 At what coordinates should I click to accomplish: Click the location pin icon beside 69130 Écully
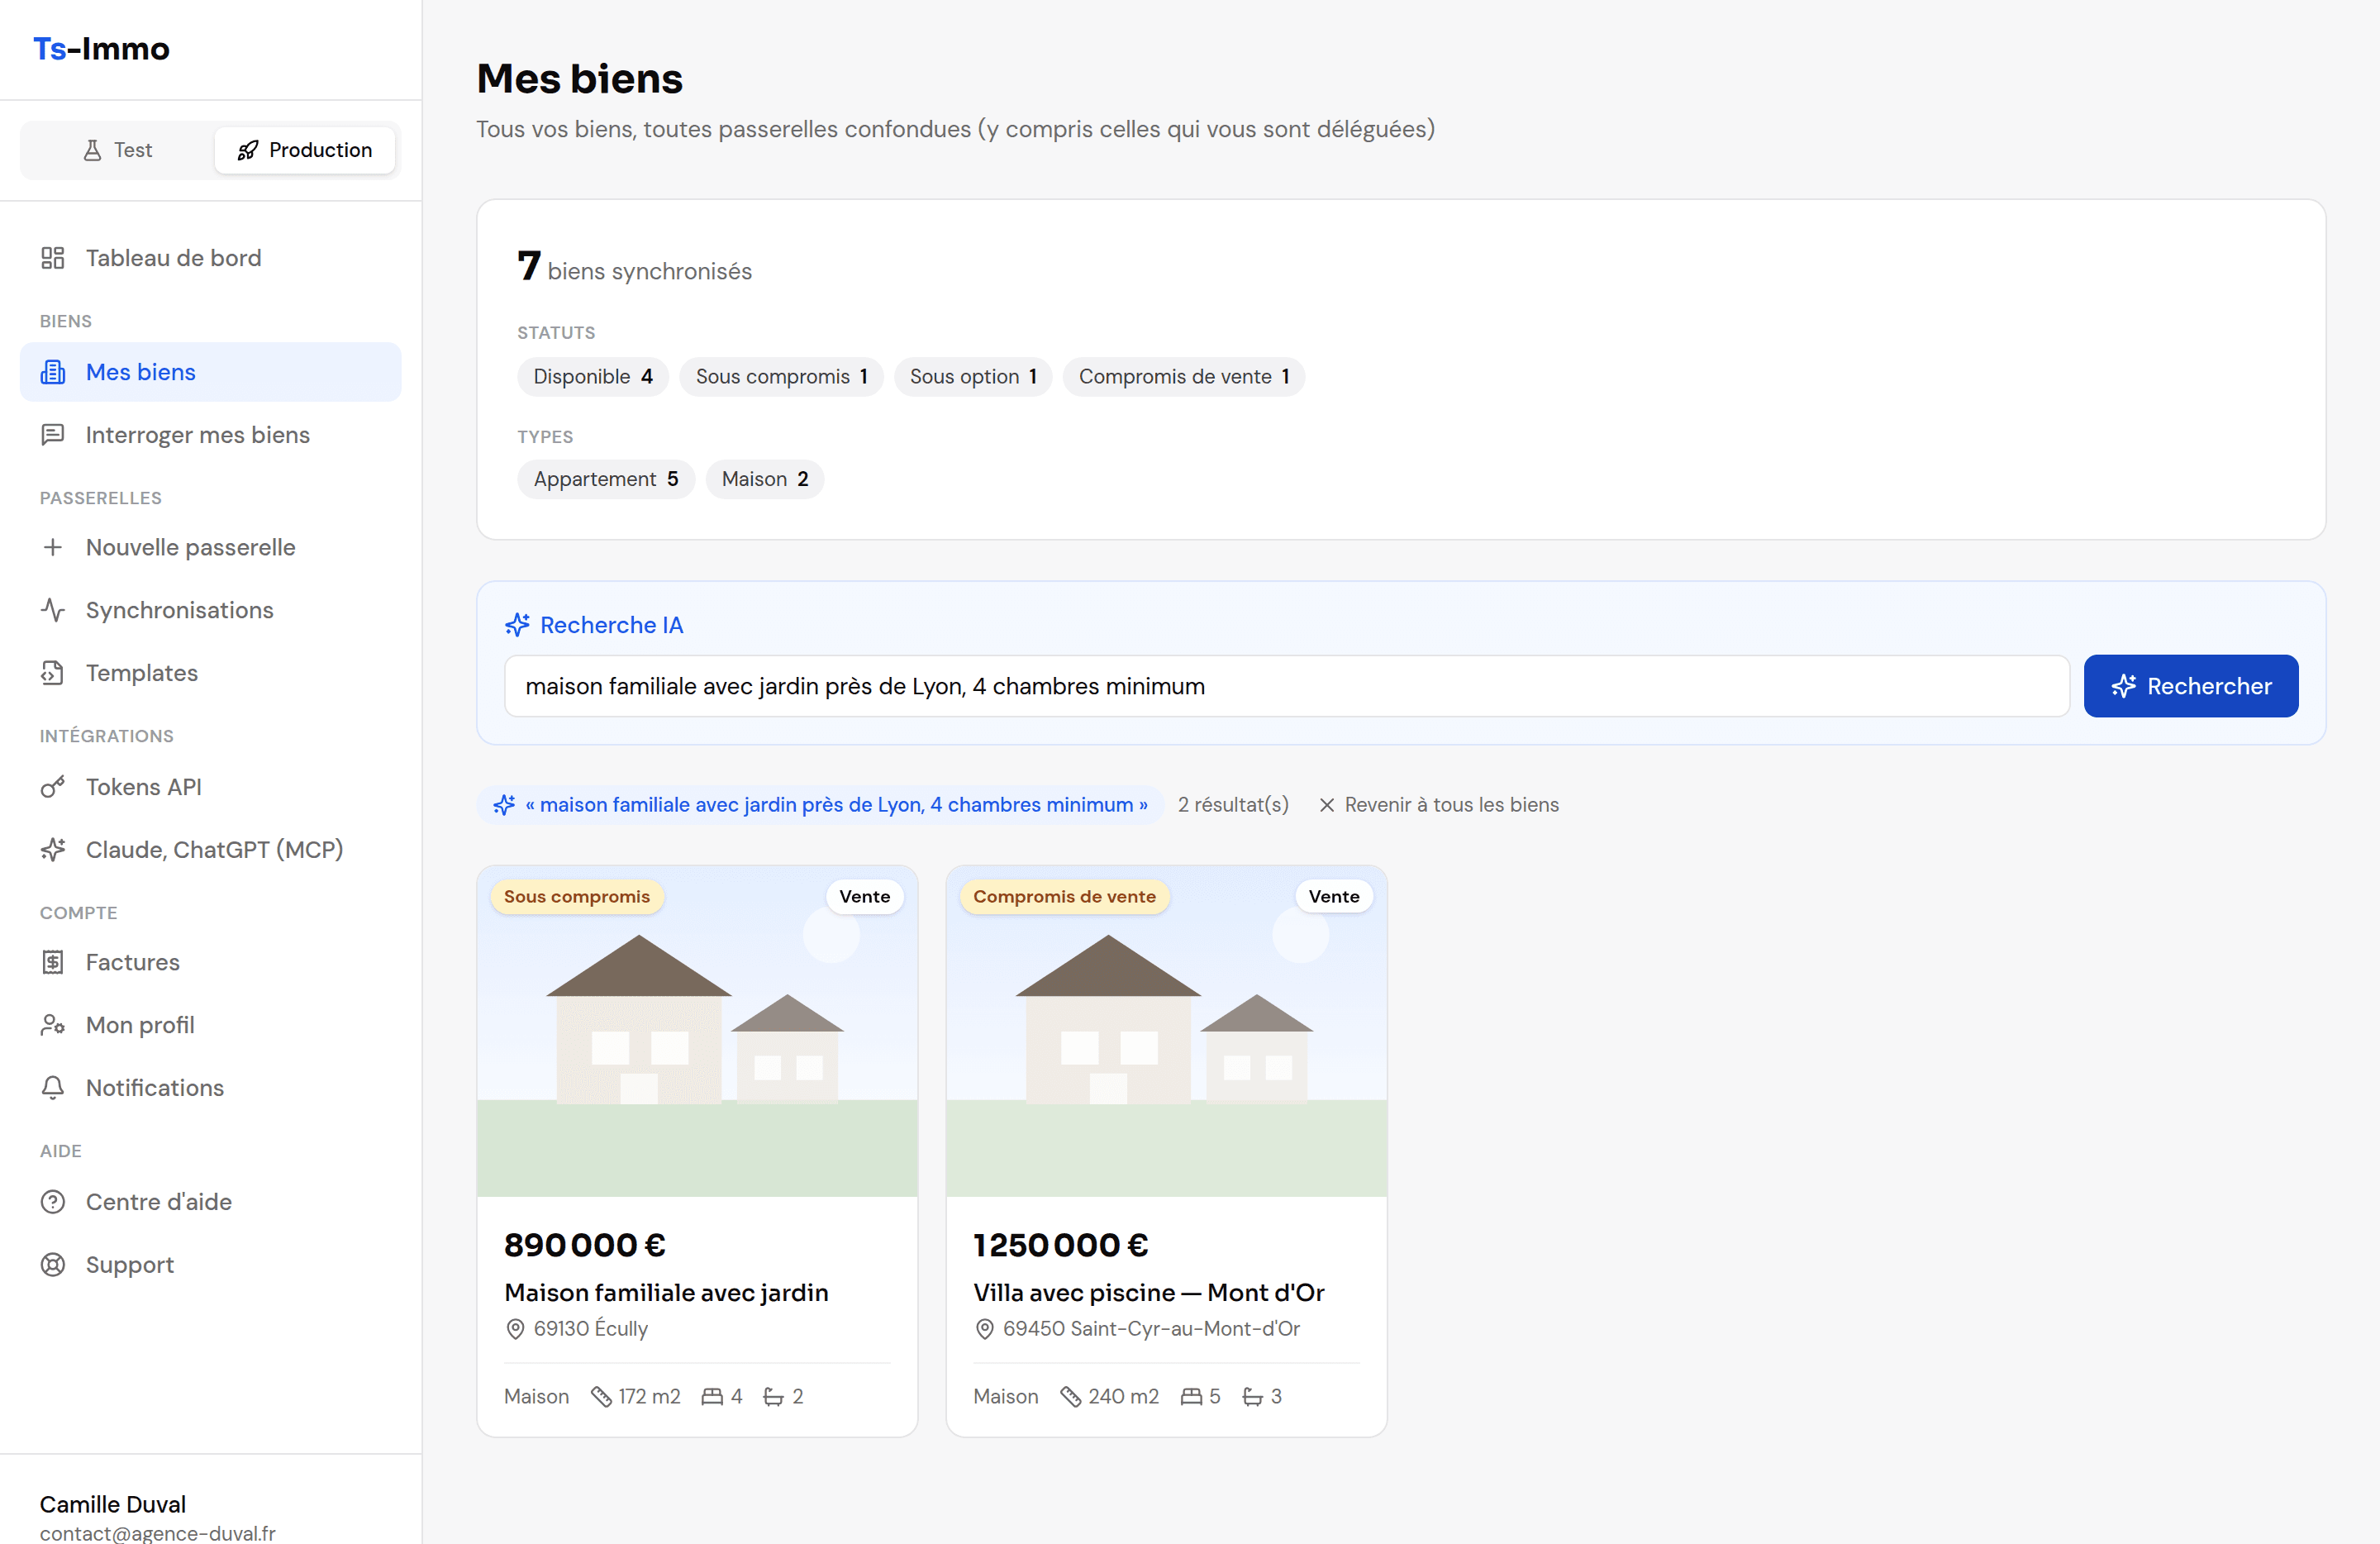pos(515,1329)
